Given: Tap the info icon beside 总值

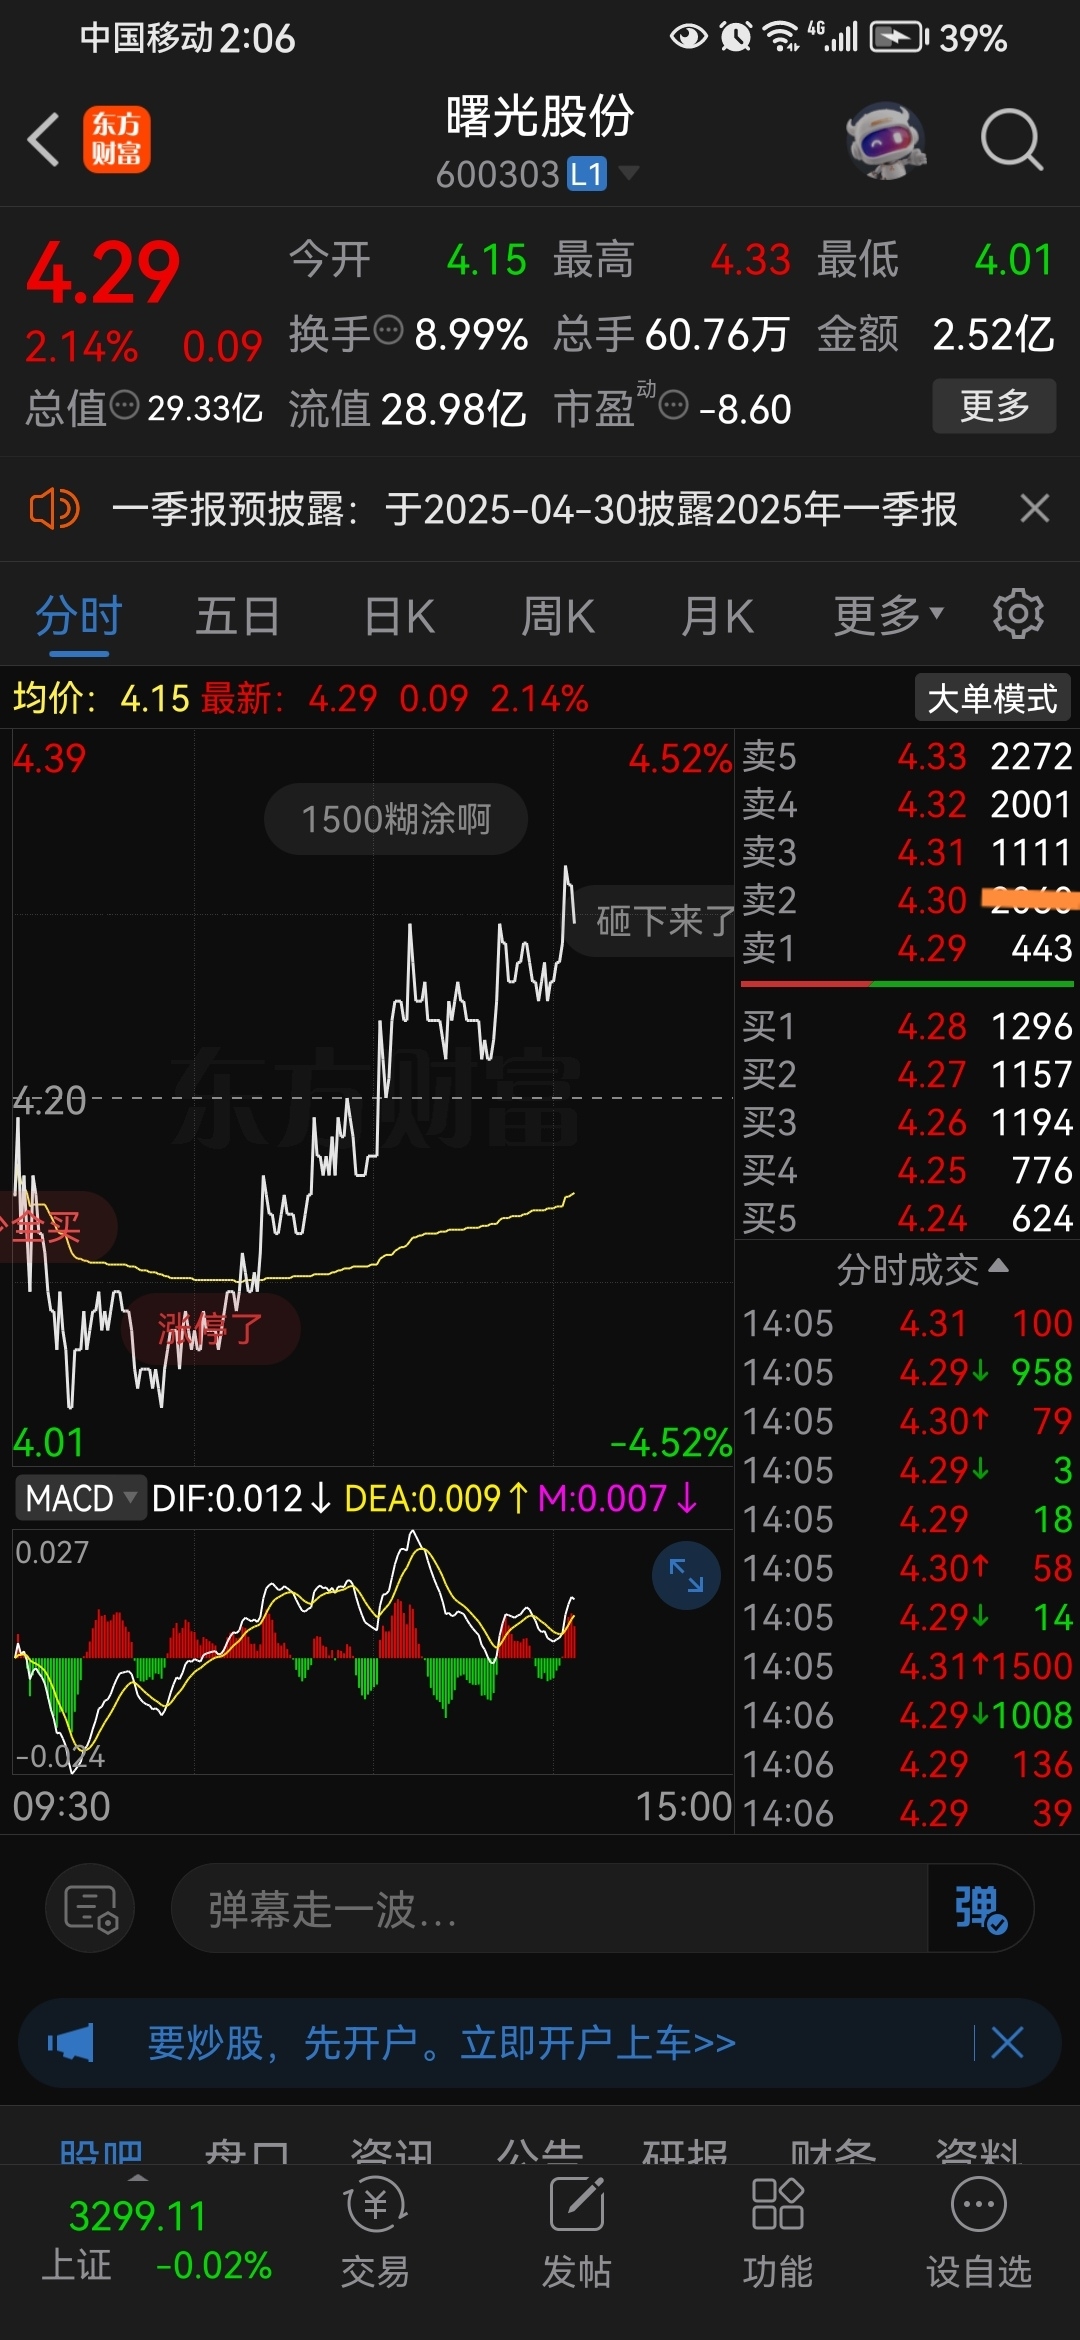Looking at the screenshot, I should click(x=124, y=405).
